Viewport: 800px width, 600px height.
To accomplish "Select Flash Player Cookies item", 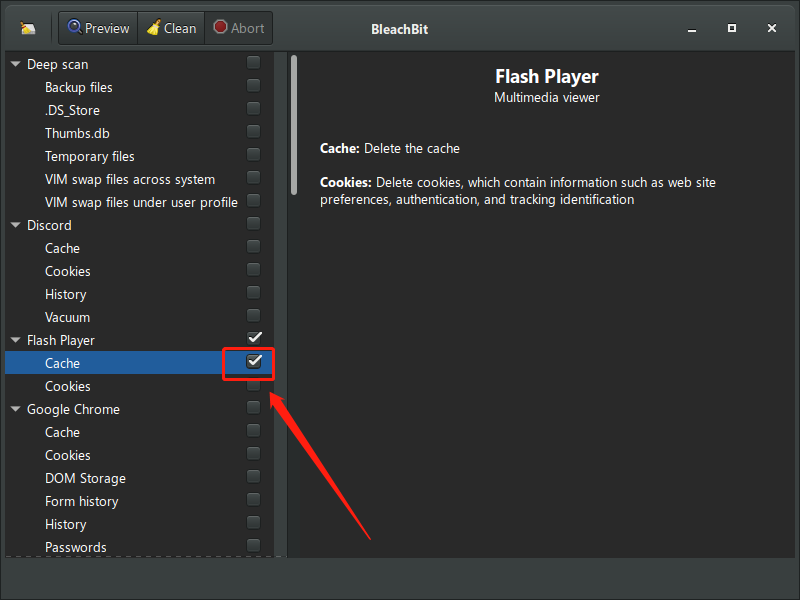I will 68,386.
